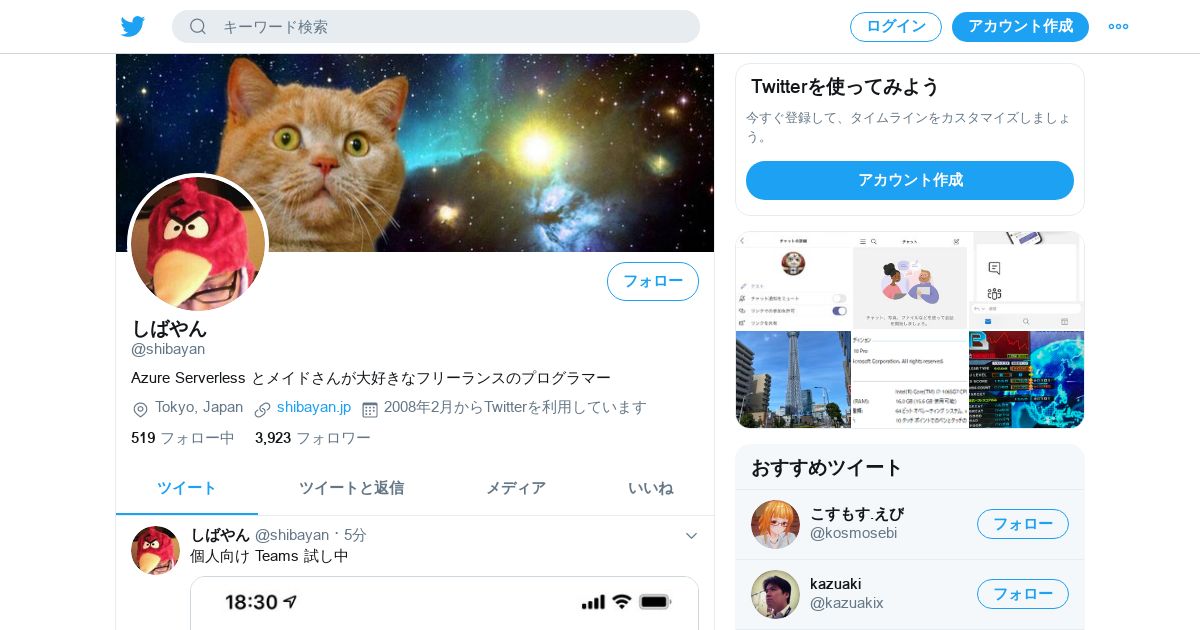Click the link chain icon beside shibayan.jp
This screenshot has height=630, width=1200.
[263, 409]
